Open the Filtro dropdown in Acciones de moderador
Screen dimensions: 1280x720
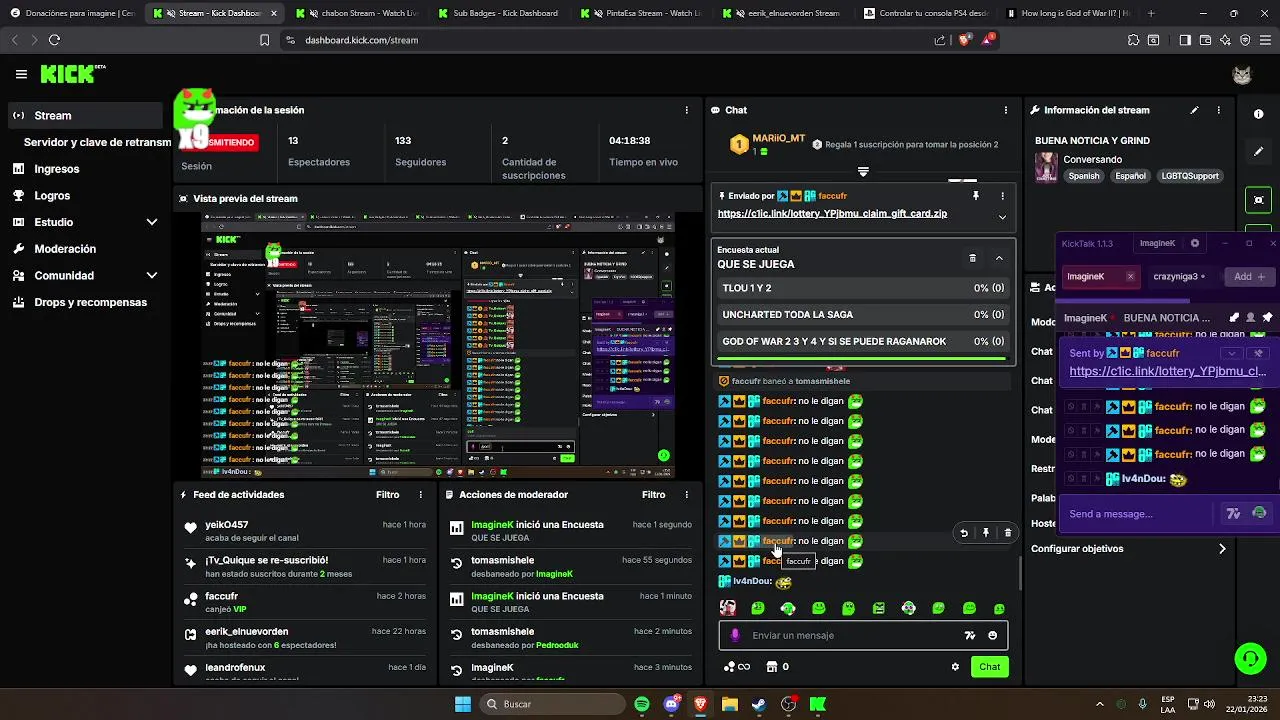[653, 495]
